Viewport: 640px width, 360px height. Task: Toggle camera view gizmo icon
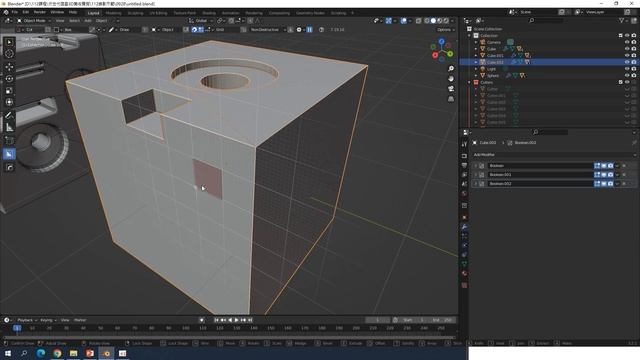(451, 89)
